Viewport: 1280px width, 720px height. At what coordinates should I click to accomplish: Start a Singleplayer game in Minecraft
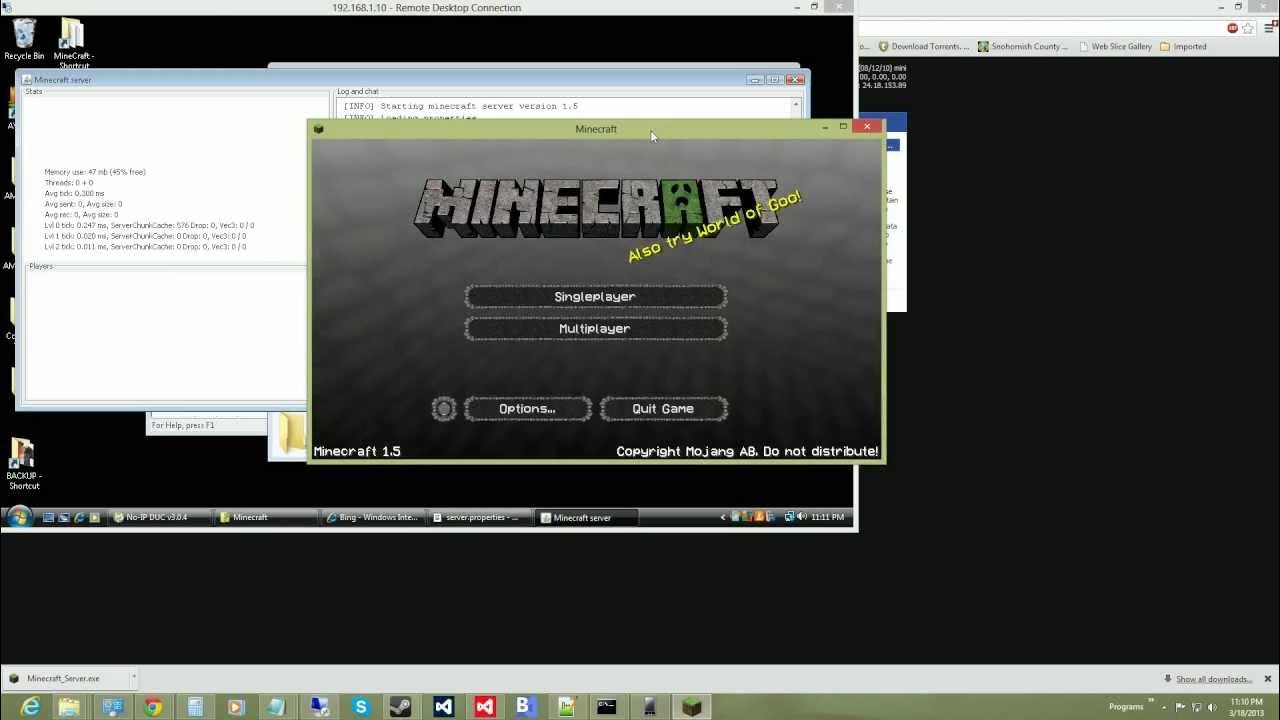[595, 297]
